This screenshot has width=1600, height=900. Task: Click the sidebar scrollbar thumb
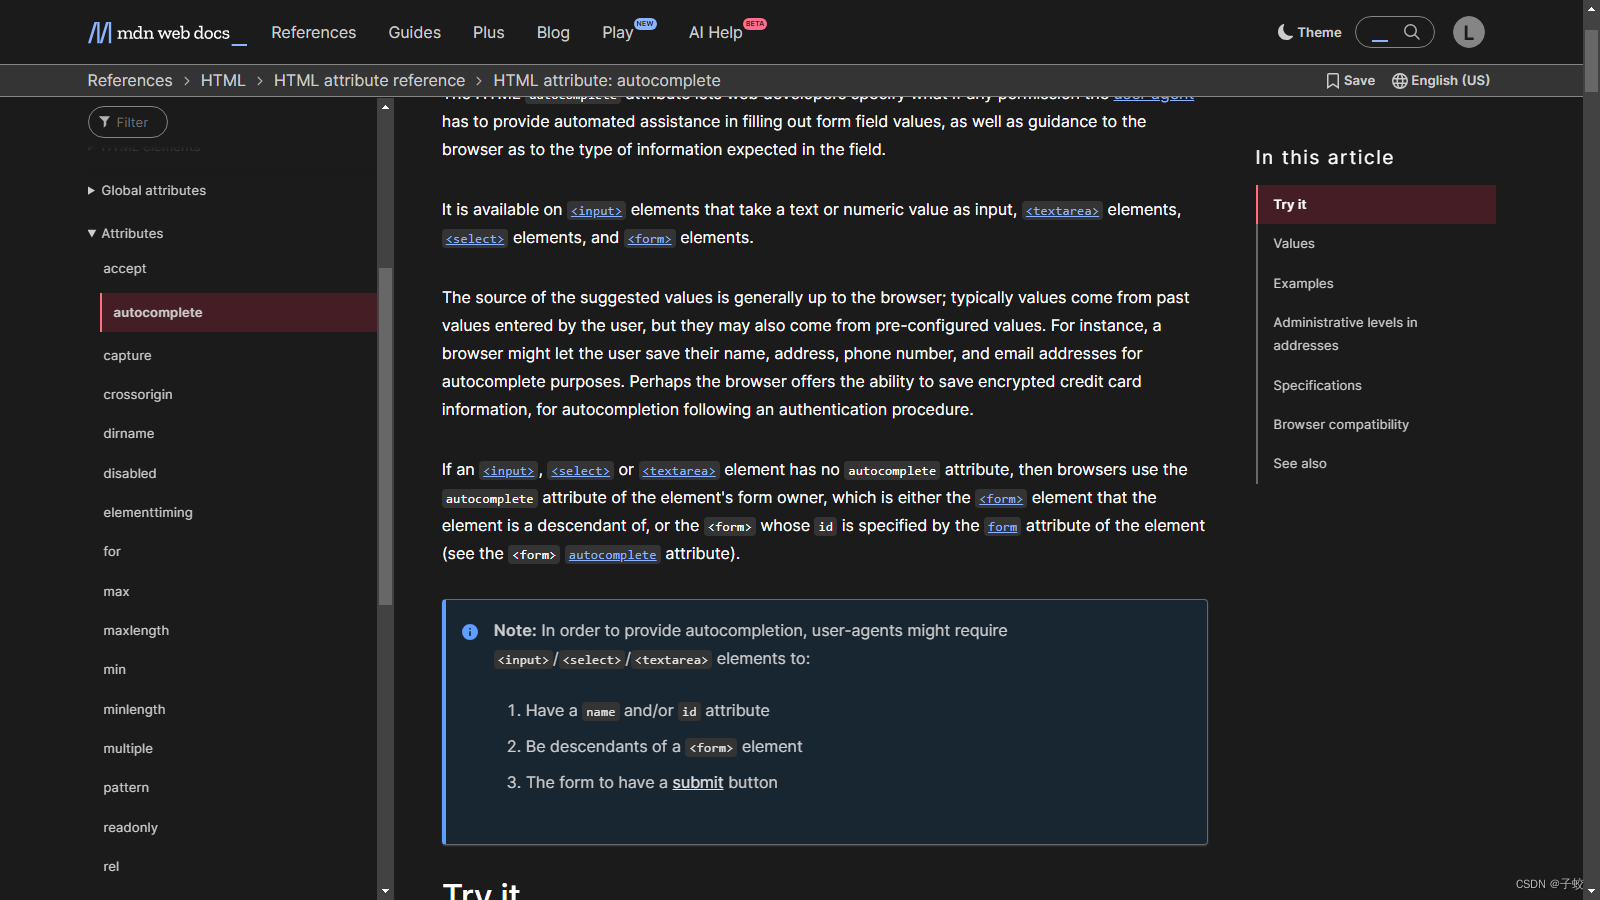click(385, 436)
